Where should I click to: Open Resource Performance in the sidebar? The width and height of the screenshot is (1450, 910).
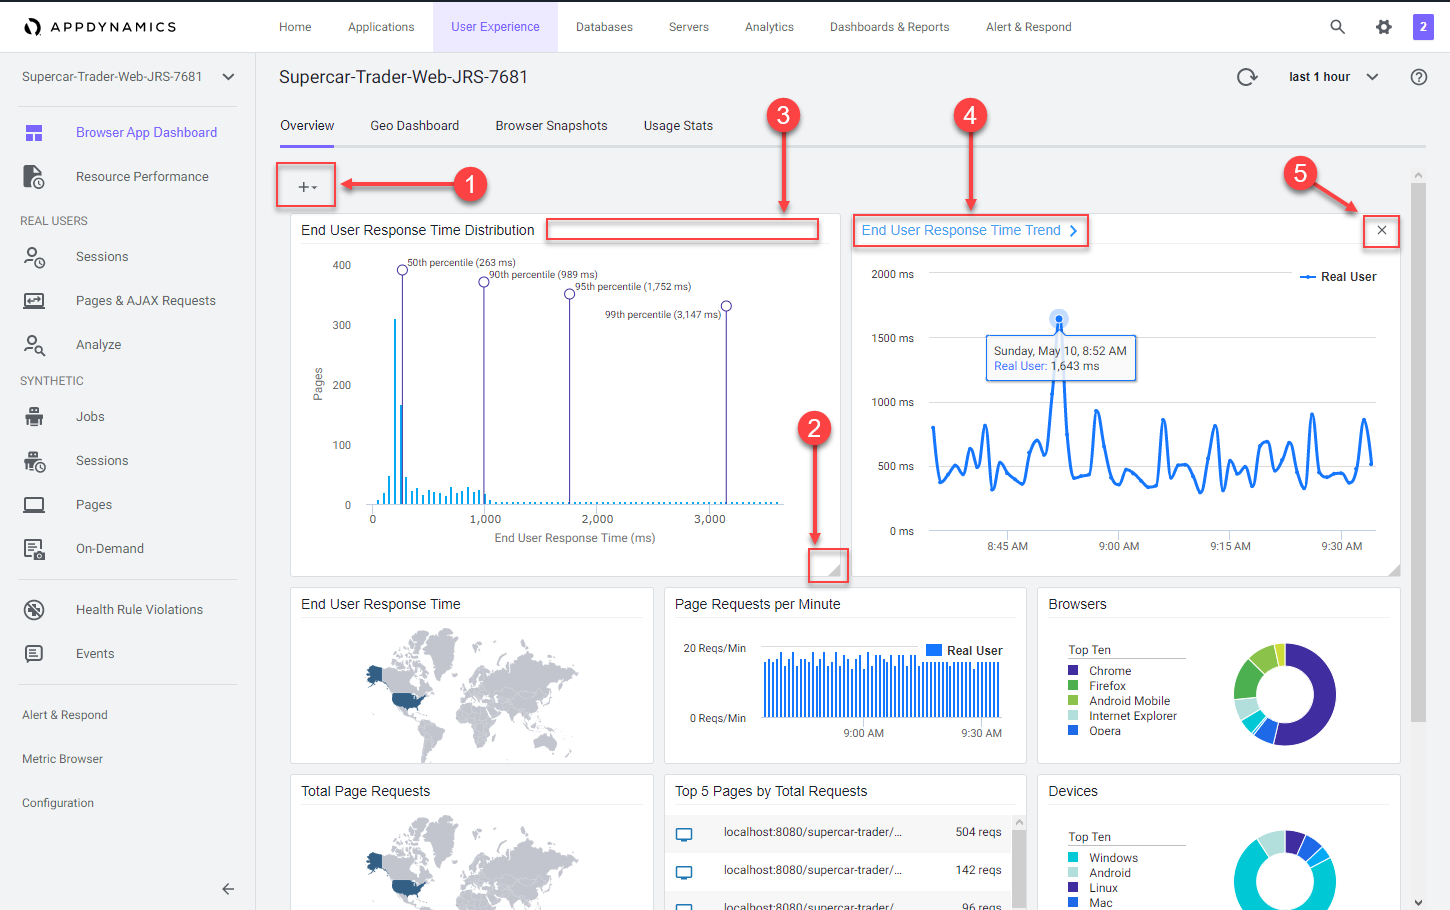coord(142,177)
